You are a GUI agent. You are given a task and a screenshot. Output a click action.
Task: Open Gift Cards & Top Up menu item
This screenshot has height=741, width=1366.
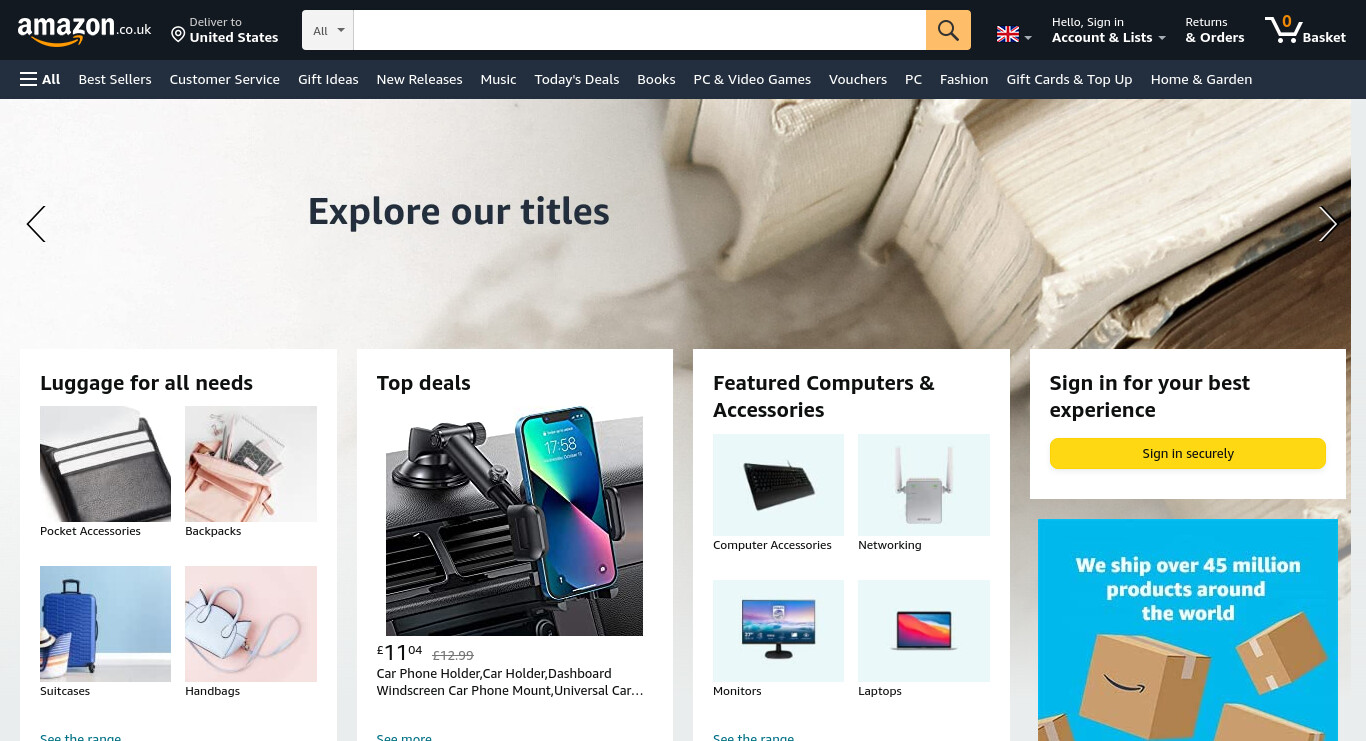pyautogui.click(x=1069, y=79)
